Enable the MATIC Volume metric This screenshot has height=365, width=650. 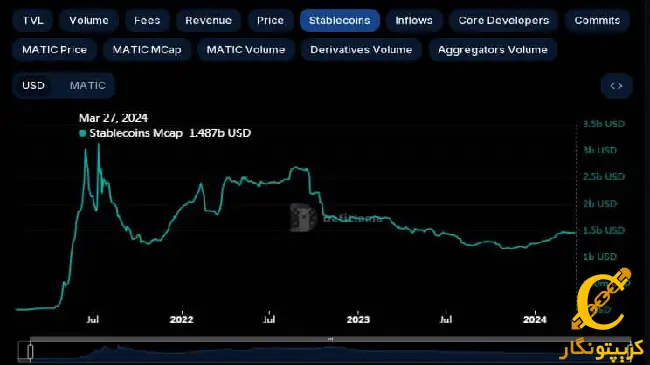(246, 50)
